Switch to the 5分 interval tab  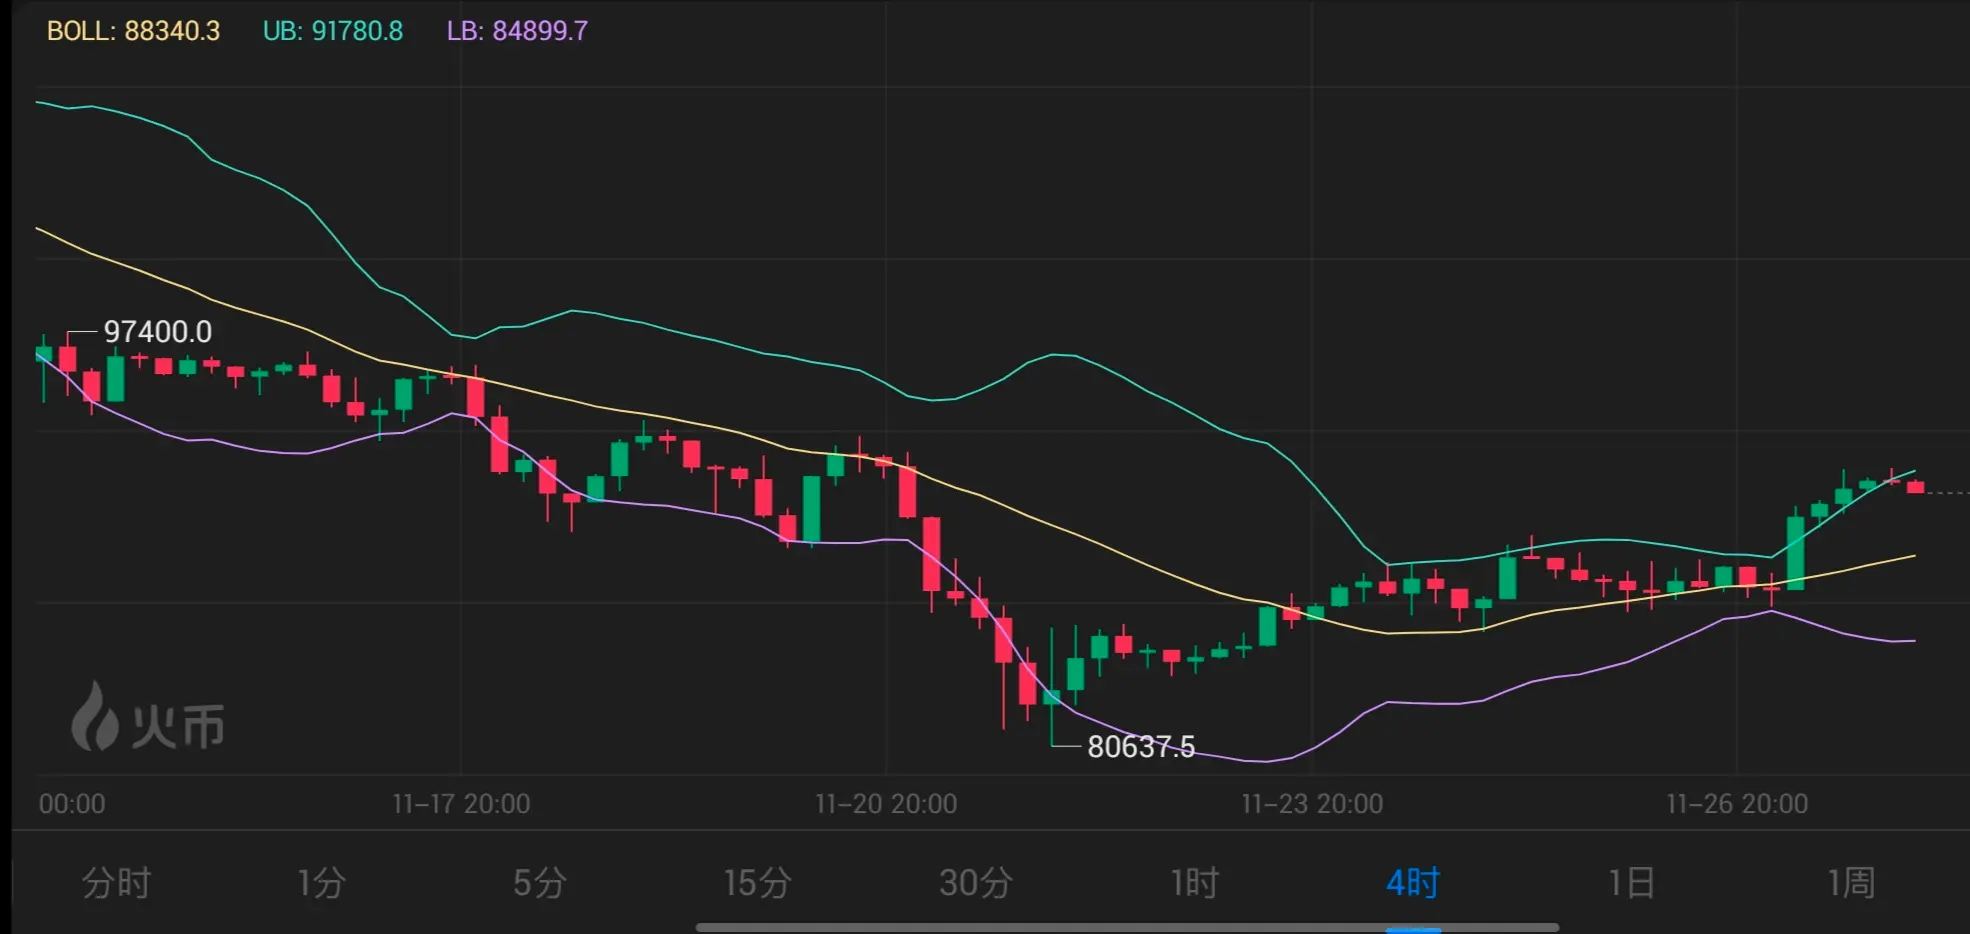540,883
